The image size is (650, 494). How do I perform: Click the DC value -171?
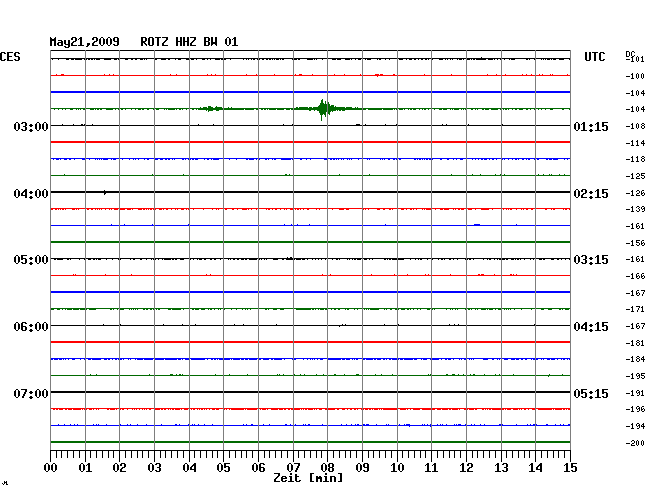635,309
